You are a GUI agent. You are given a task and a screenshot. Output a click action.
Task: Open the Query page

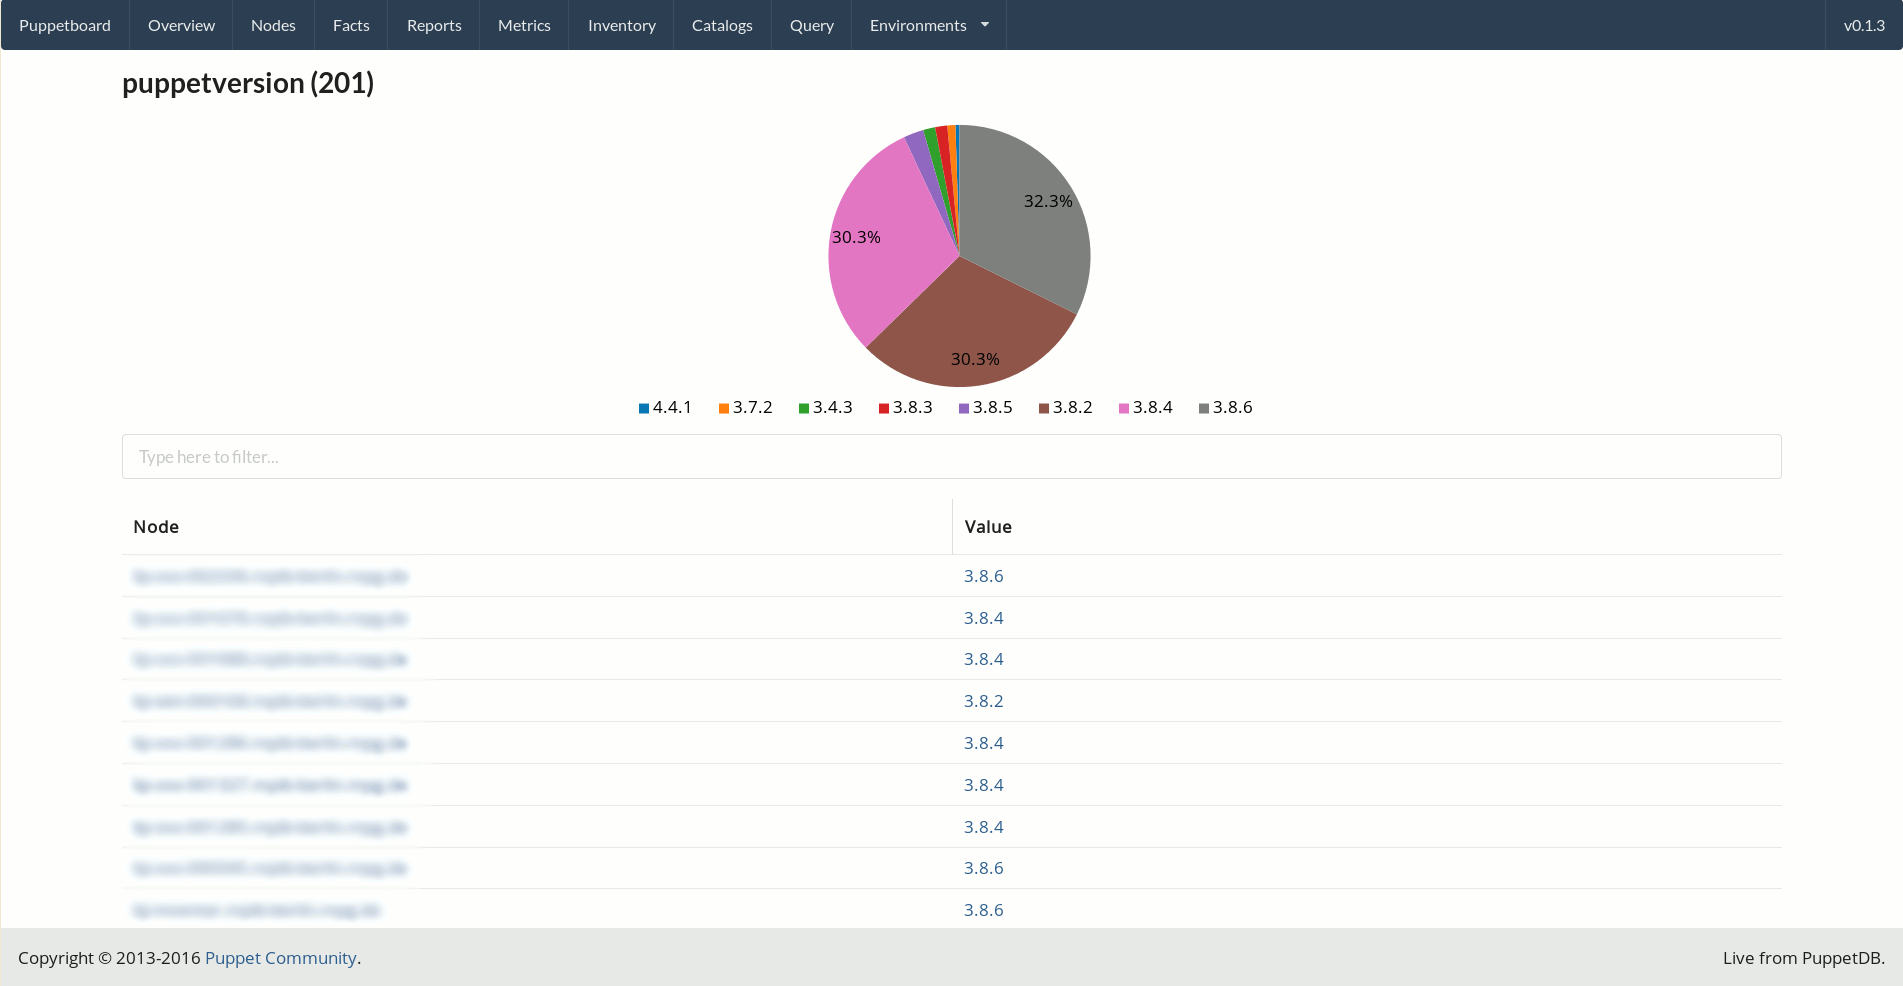click(811, 25)
